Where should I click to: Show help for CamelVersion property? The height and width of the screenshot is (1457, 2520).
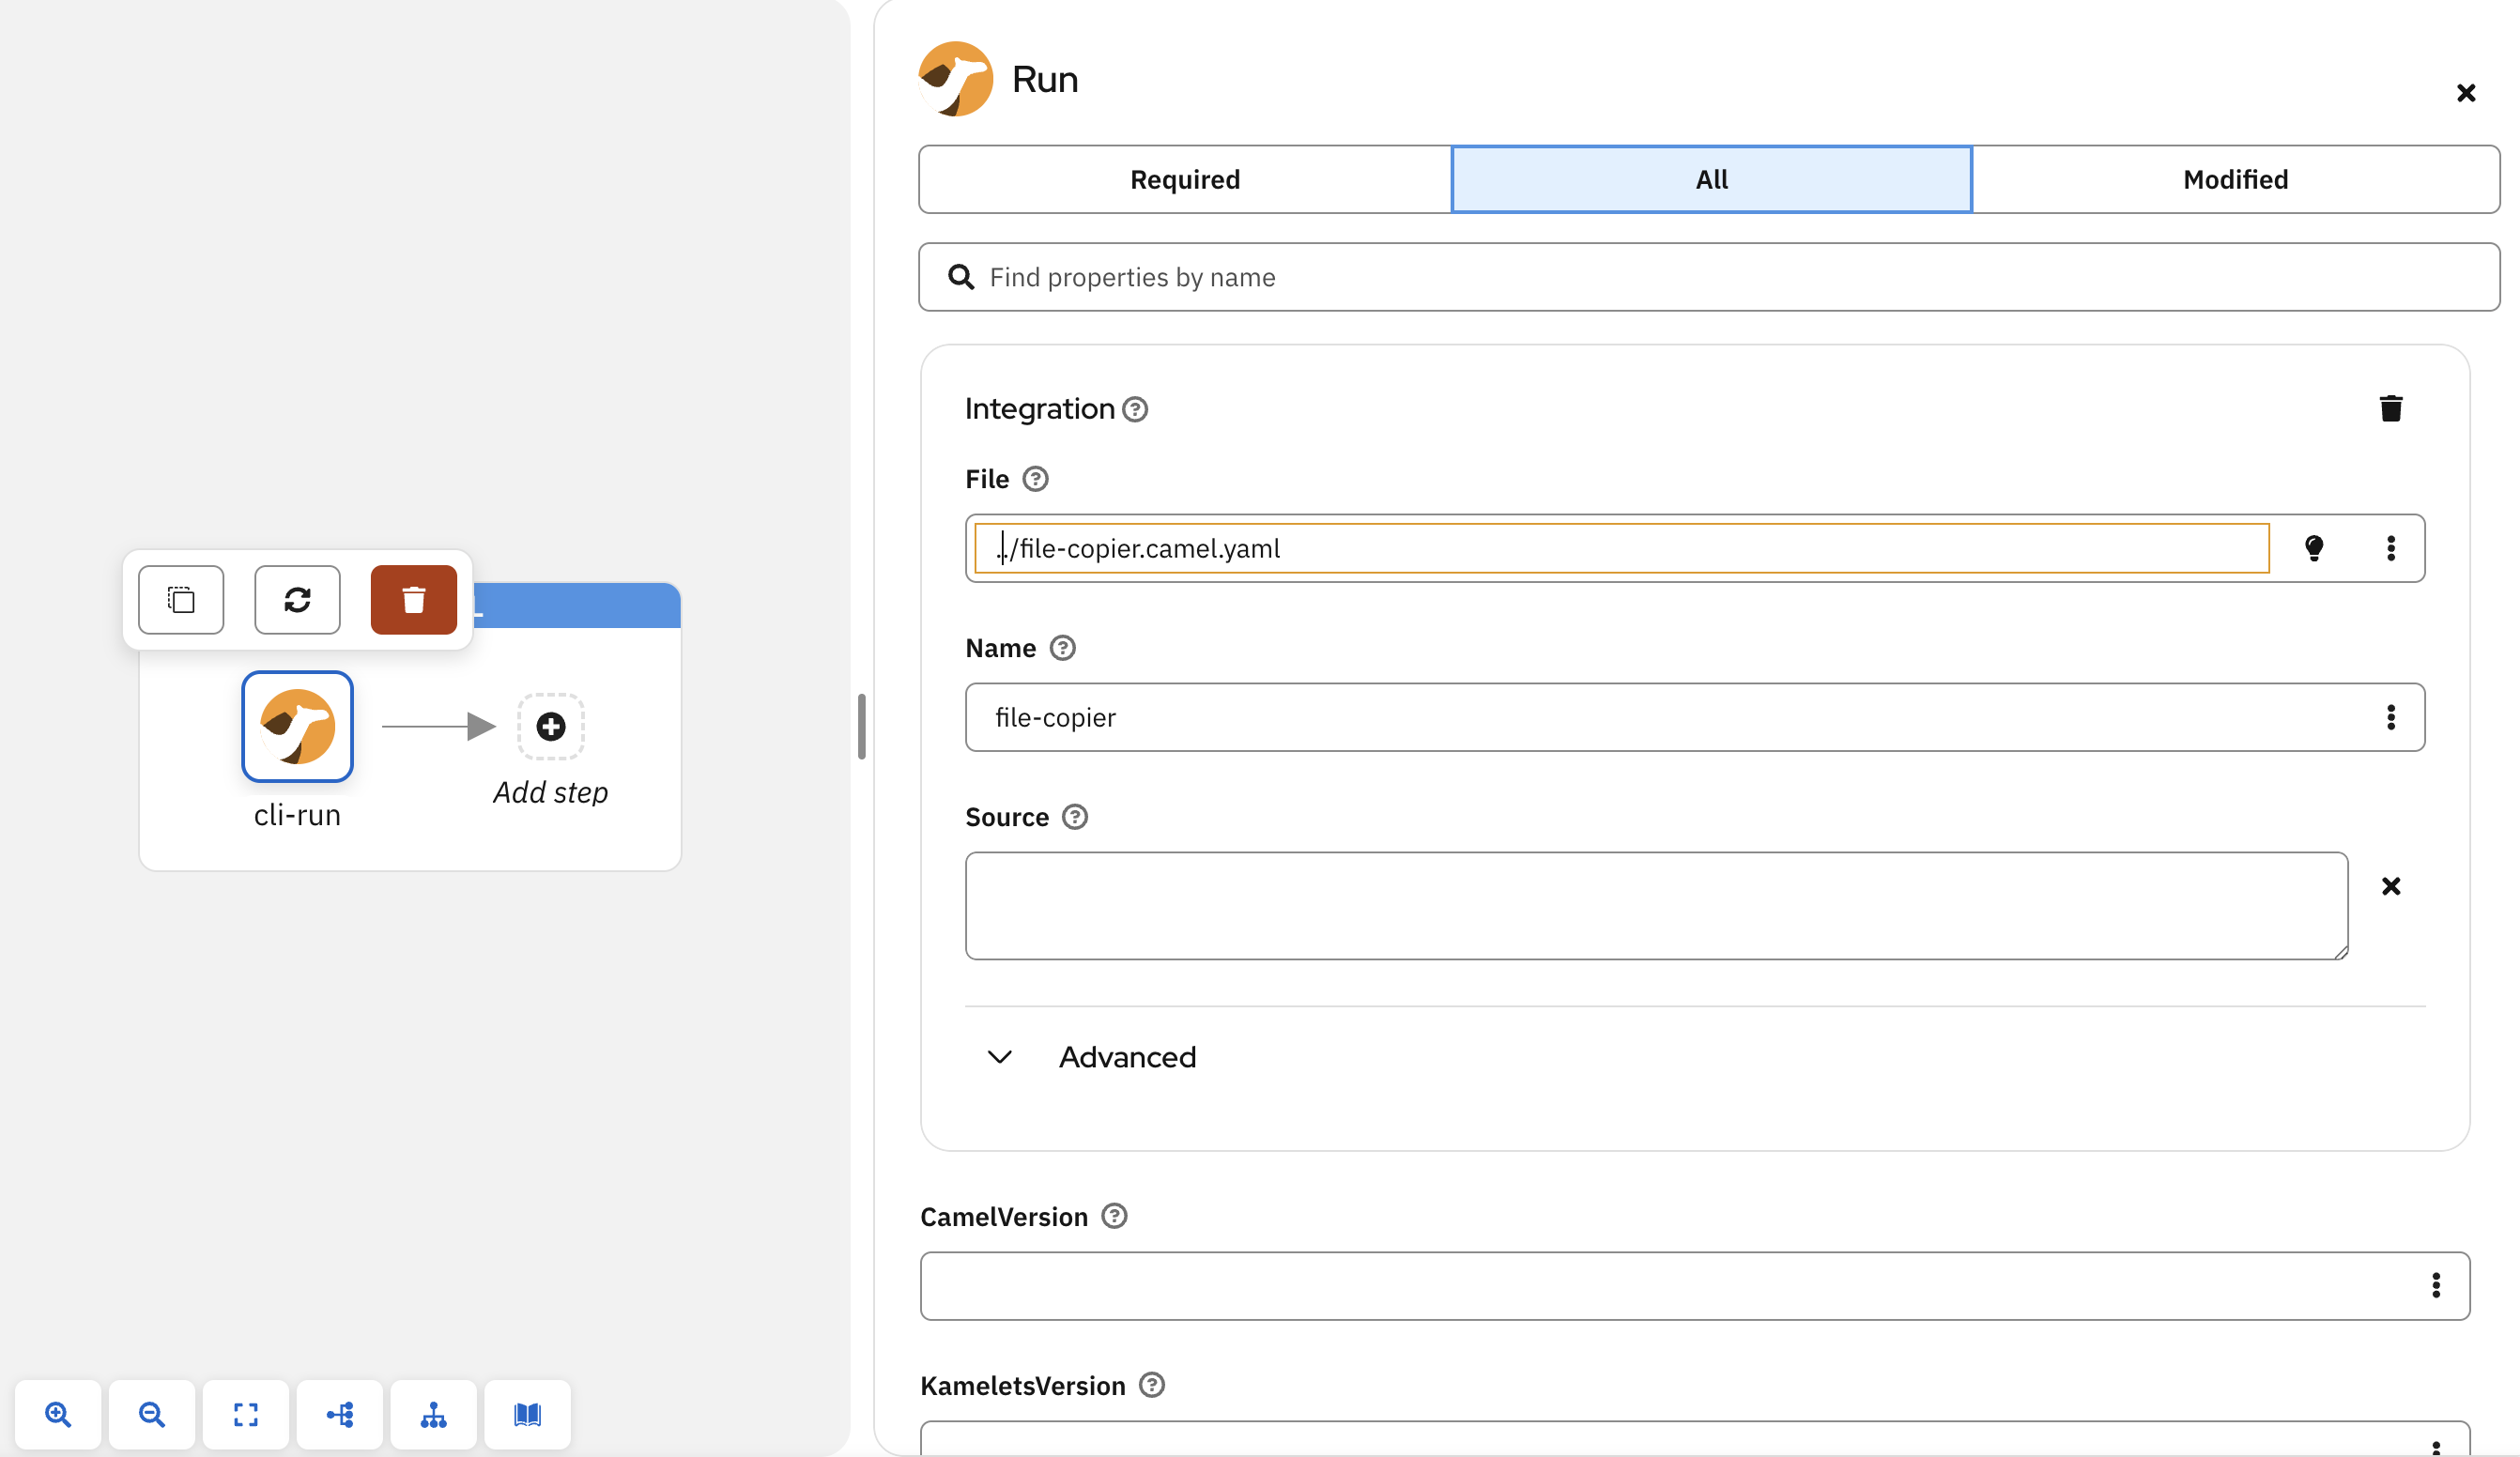pos(1114,1216)
